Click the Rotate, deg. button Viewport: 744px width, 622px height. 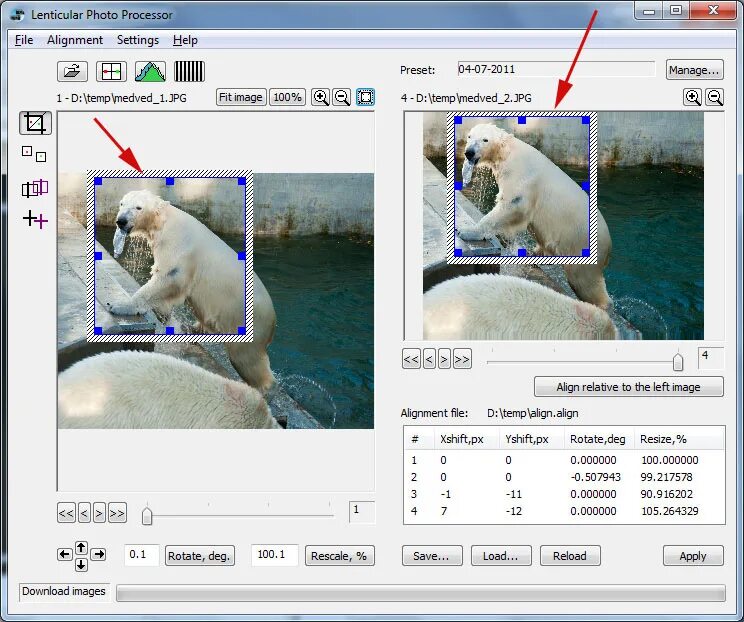tap(199, 556)
